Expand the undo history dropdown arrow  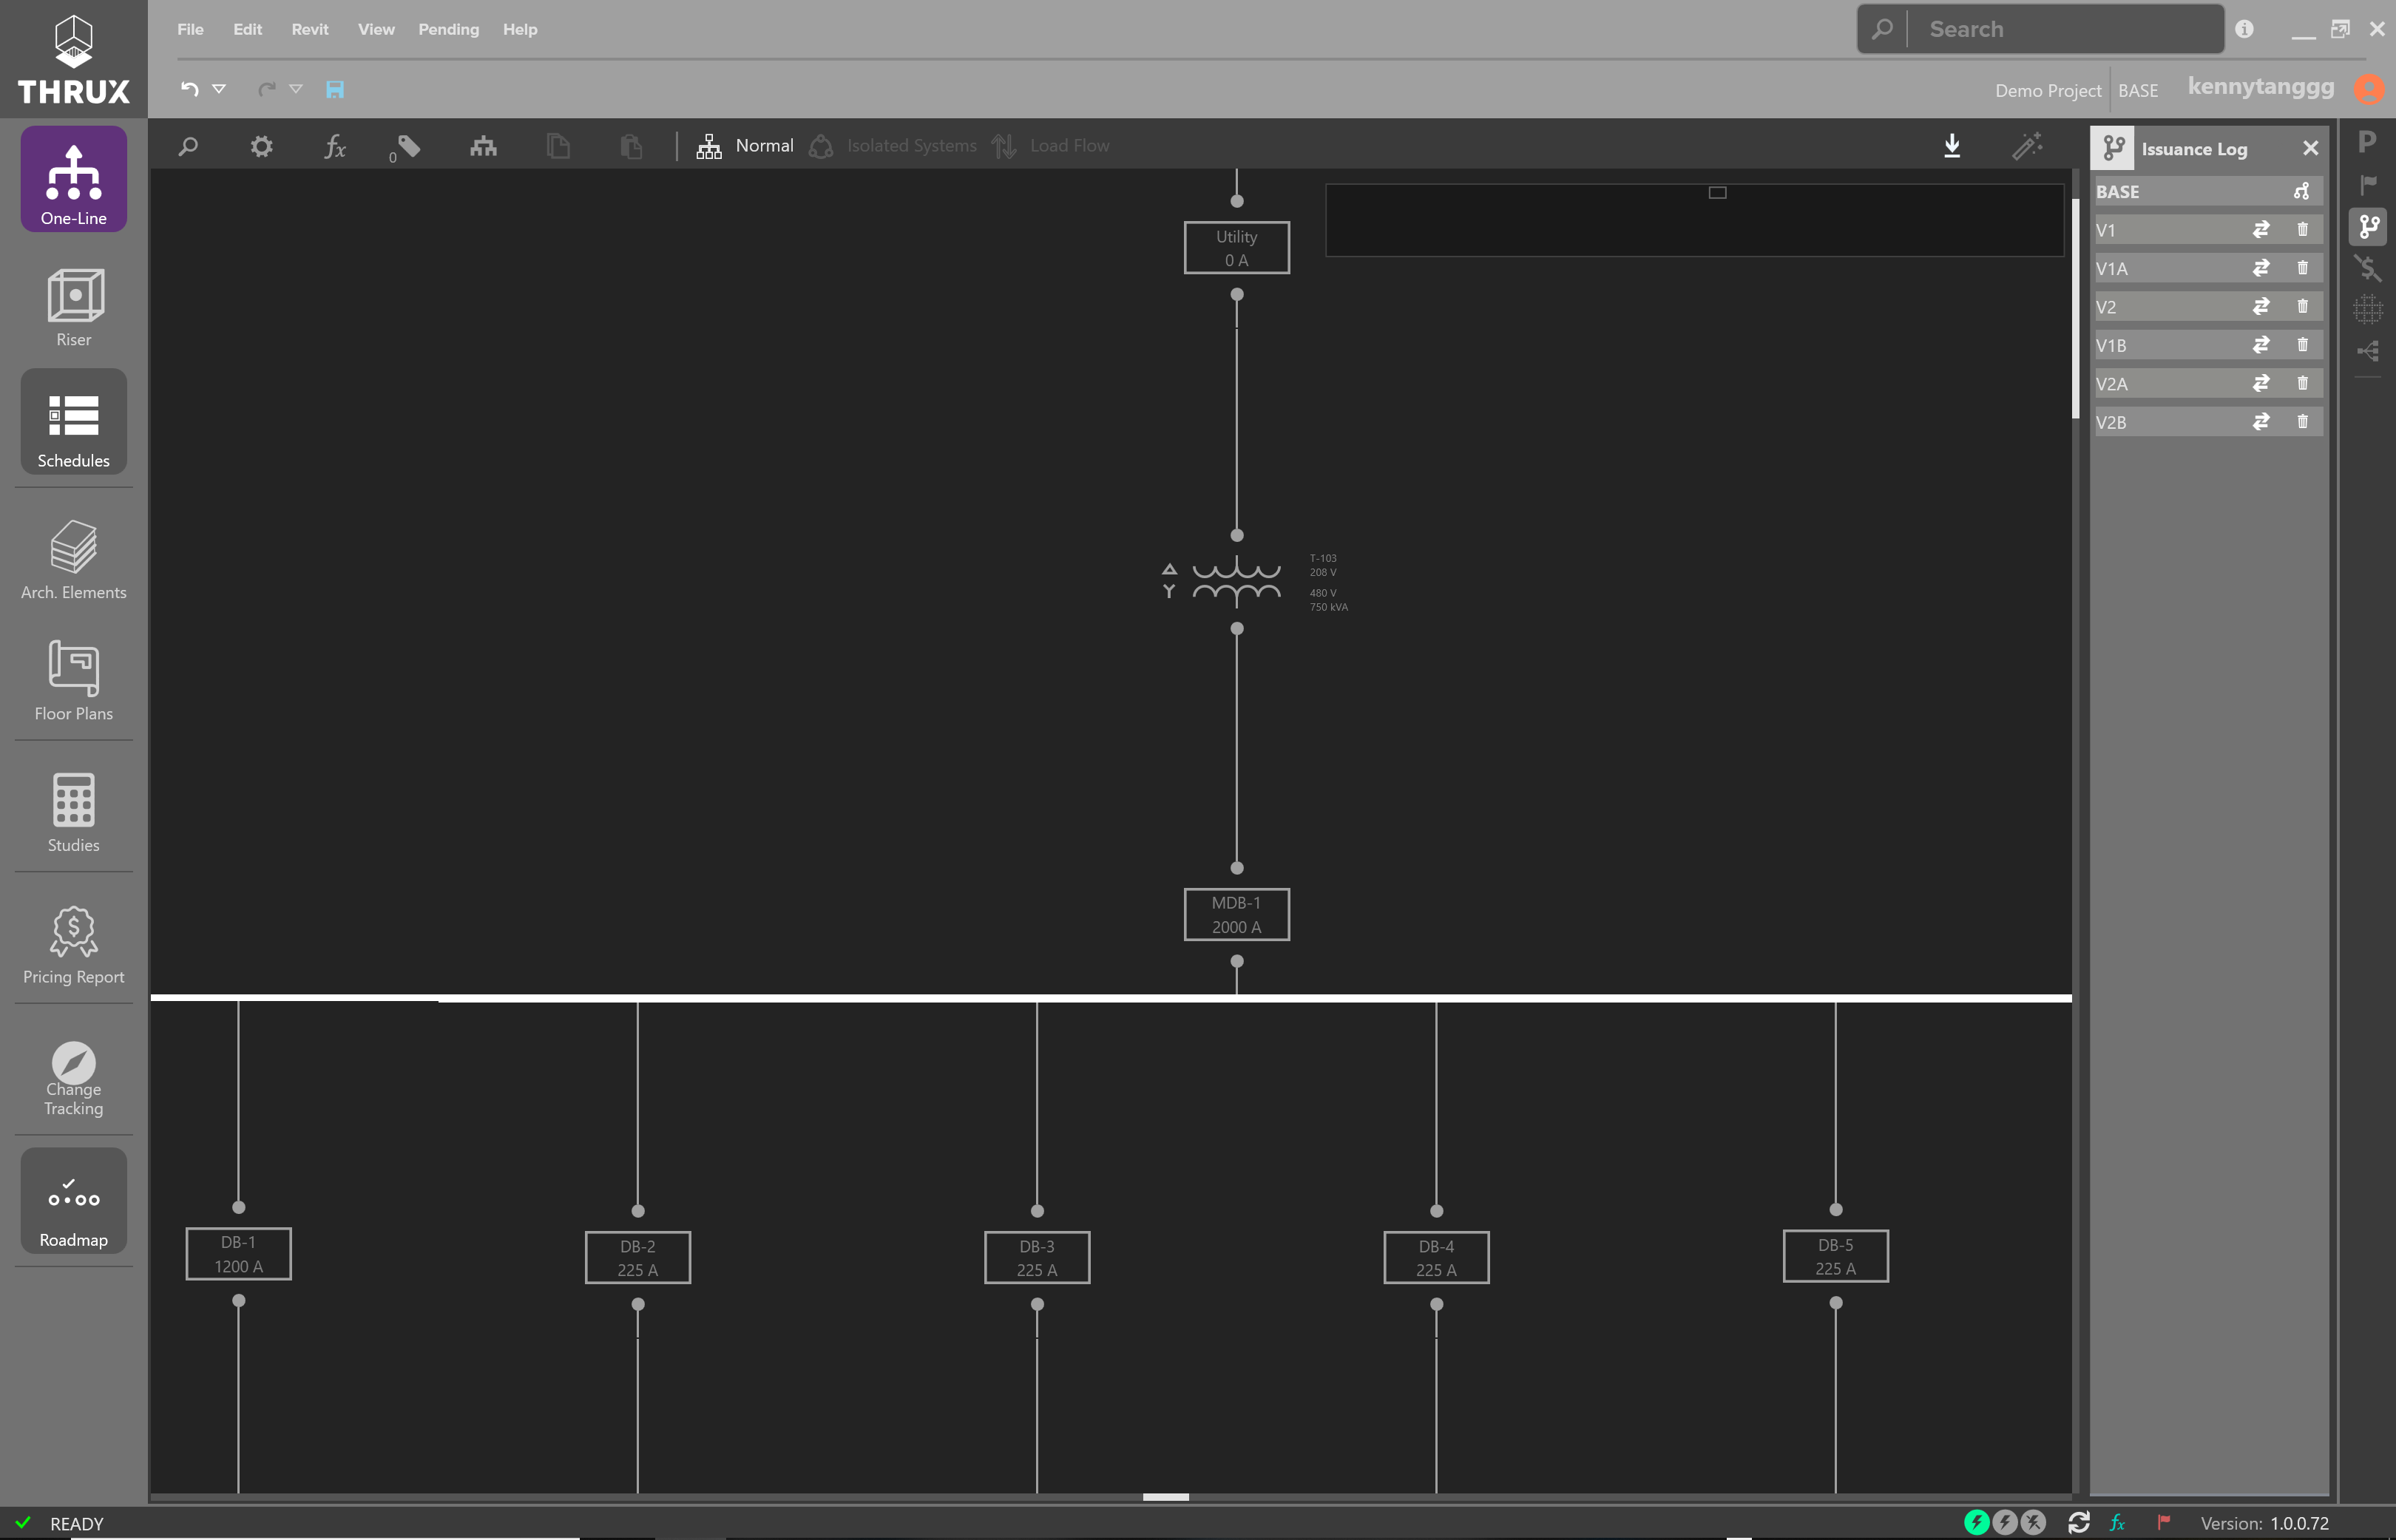pos(219,89)
